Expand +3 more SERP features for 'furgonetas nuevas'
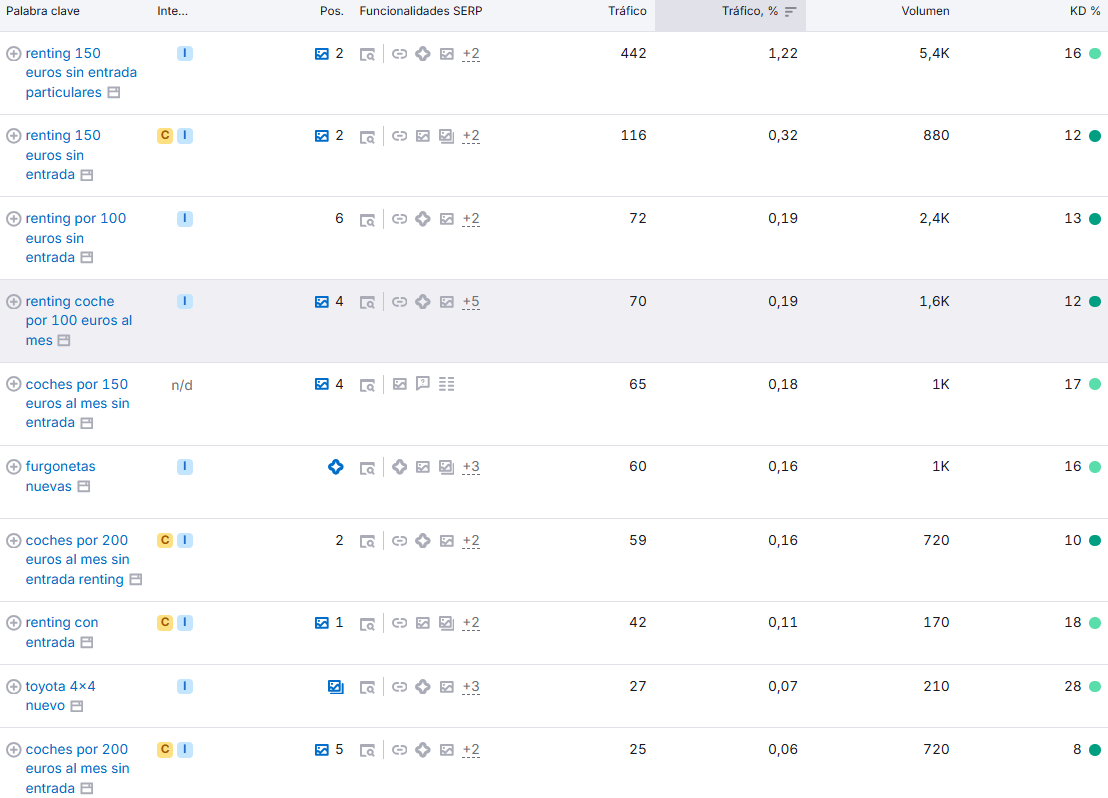 (x=471, y=467)
